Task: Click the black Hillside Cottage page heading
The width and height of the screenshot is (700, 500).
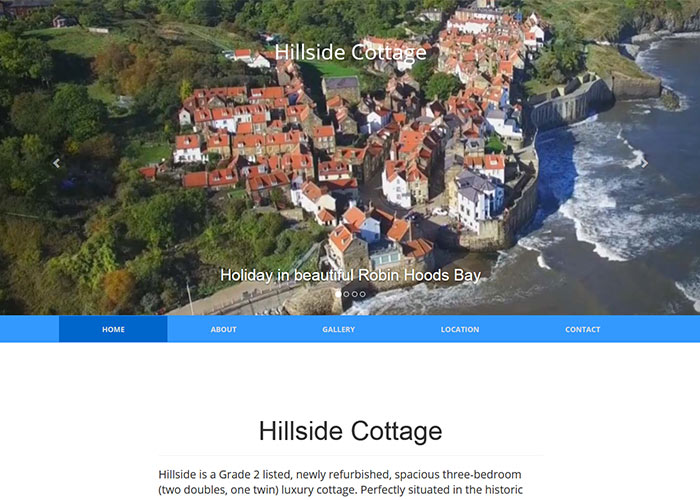Action: 350,431
